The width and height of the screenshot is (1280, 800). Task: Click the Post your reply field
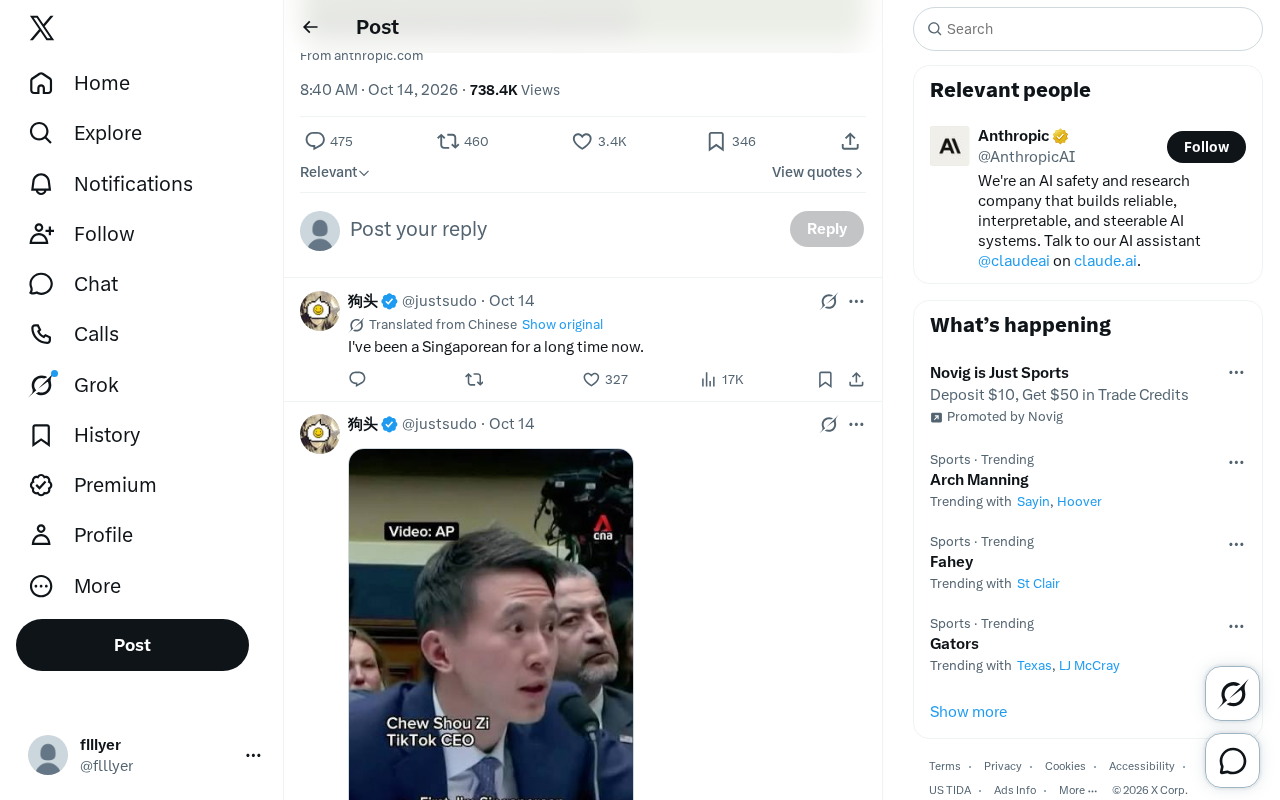coord(562,229)
